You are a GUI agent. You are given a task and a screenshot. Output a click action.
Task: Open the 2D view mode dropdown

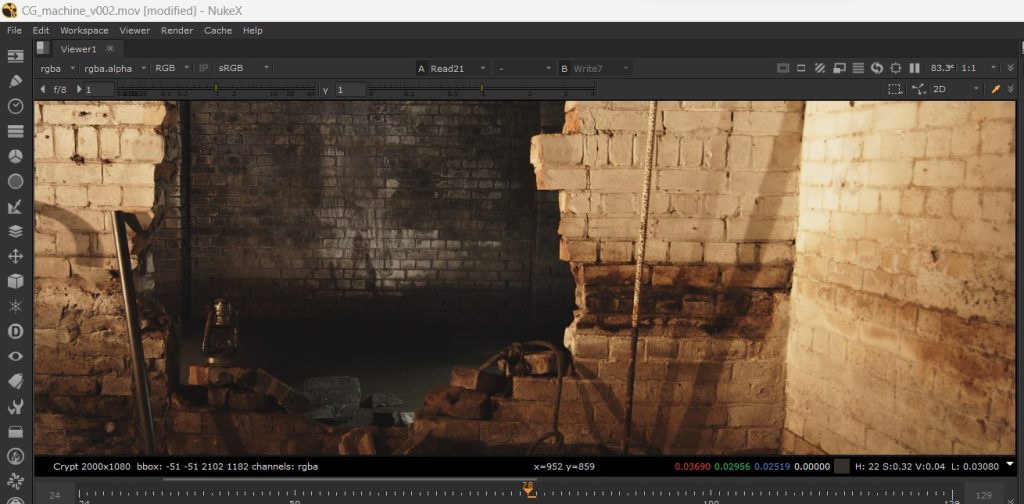pos(955,89)
